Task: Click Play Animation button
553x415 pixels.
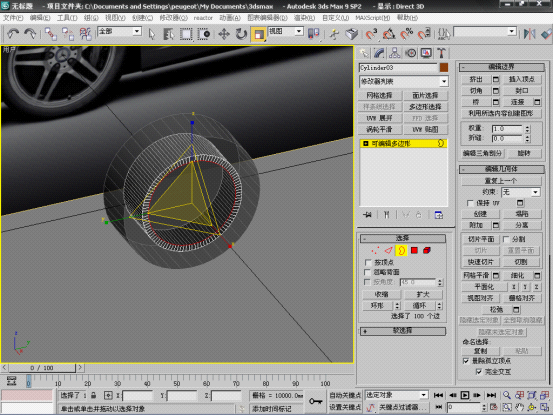Action: (464, 395)
